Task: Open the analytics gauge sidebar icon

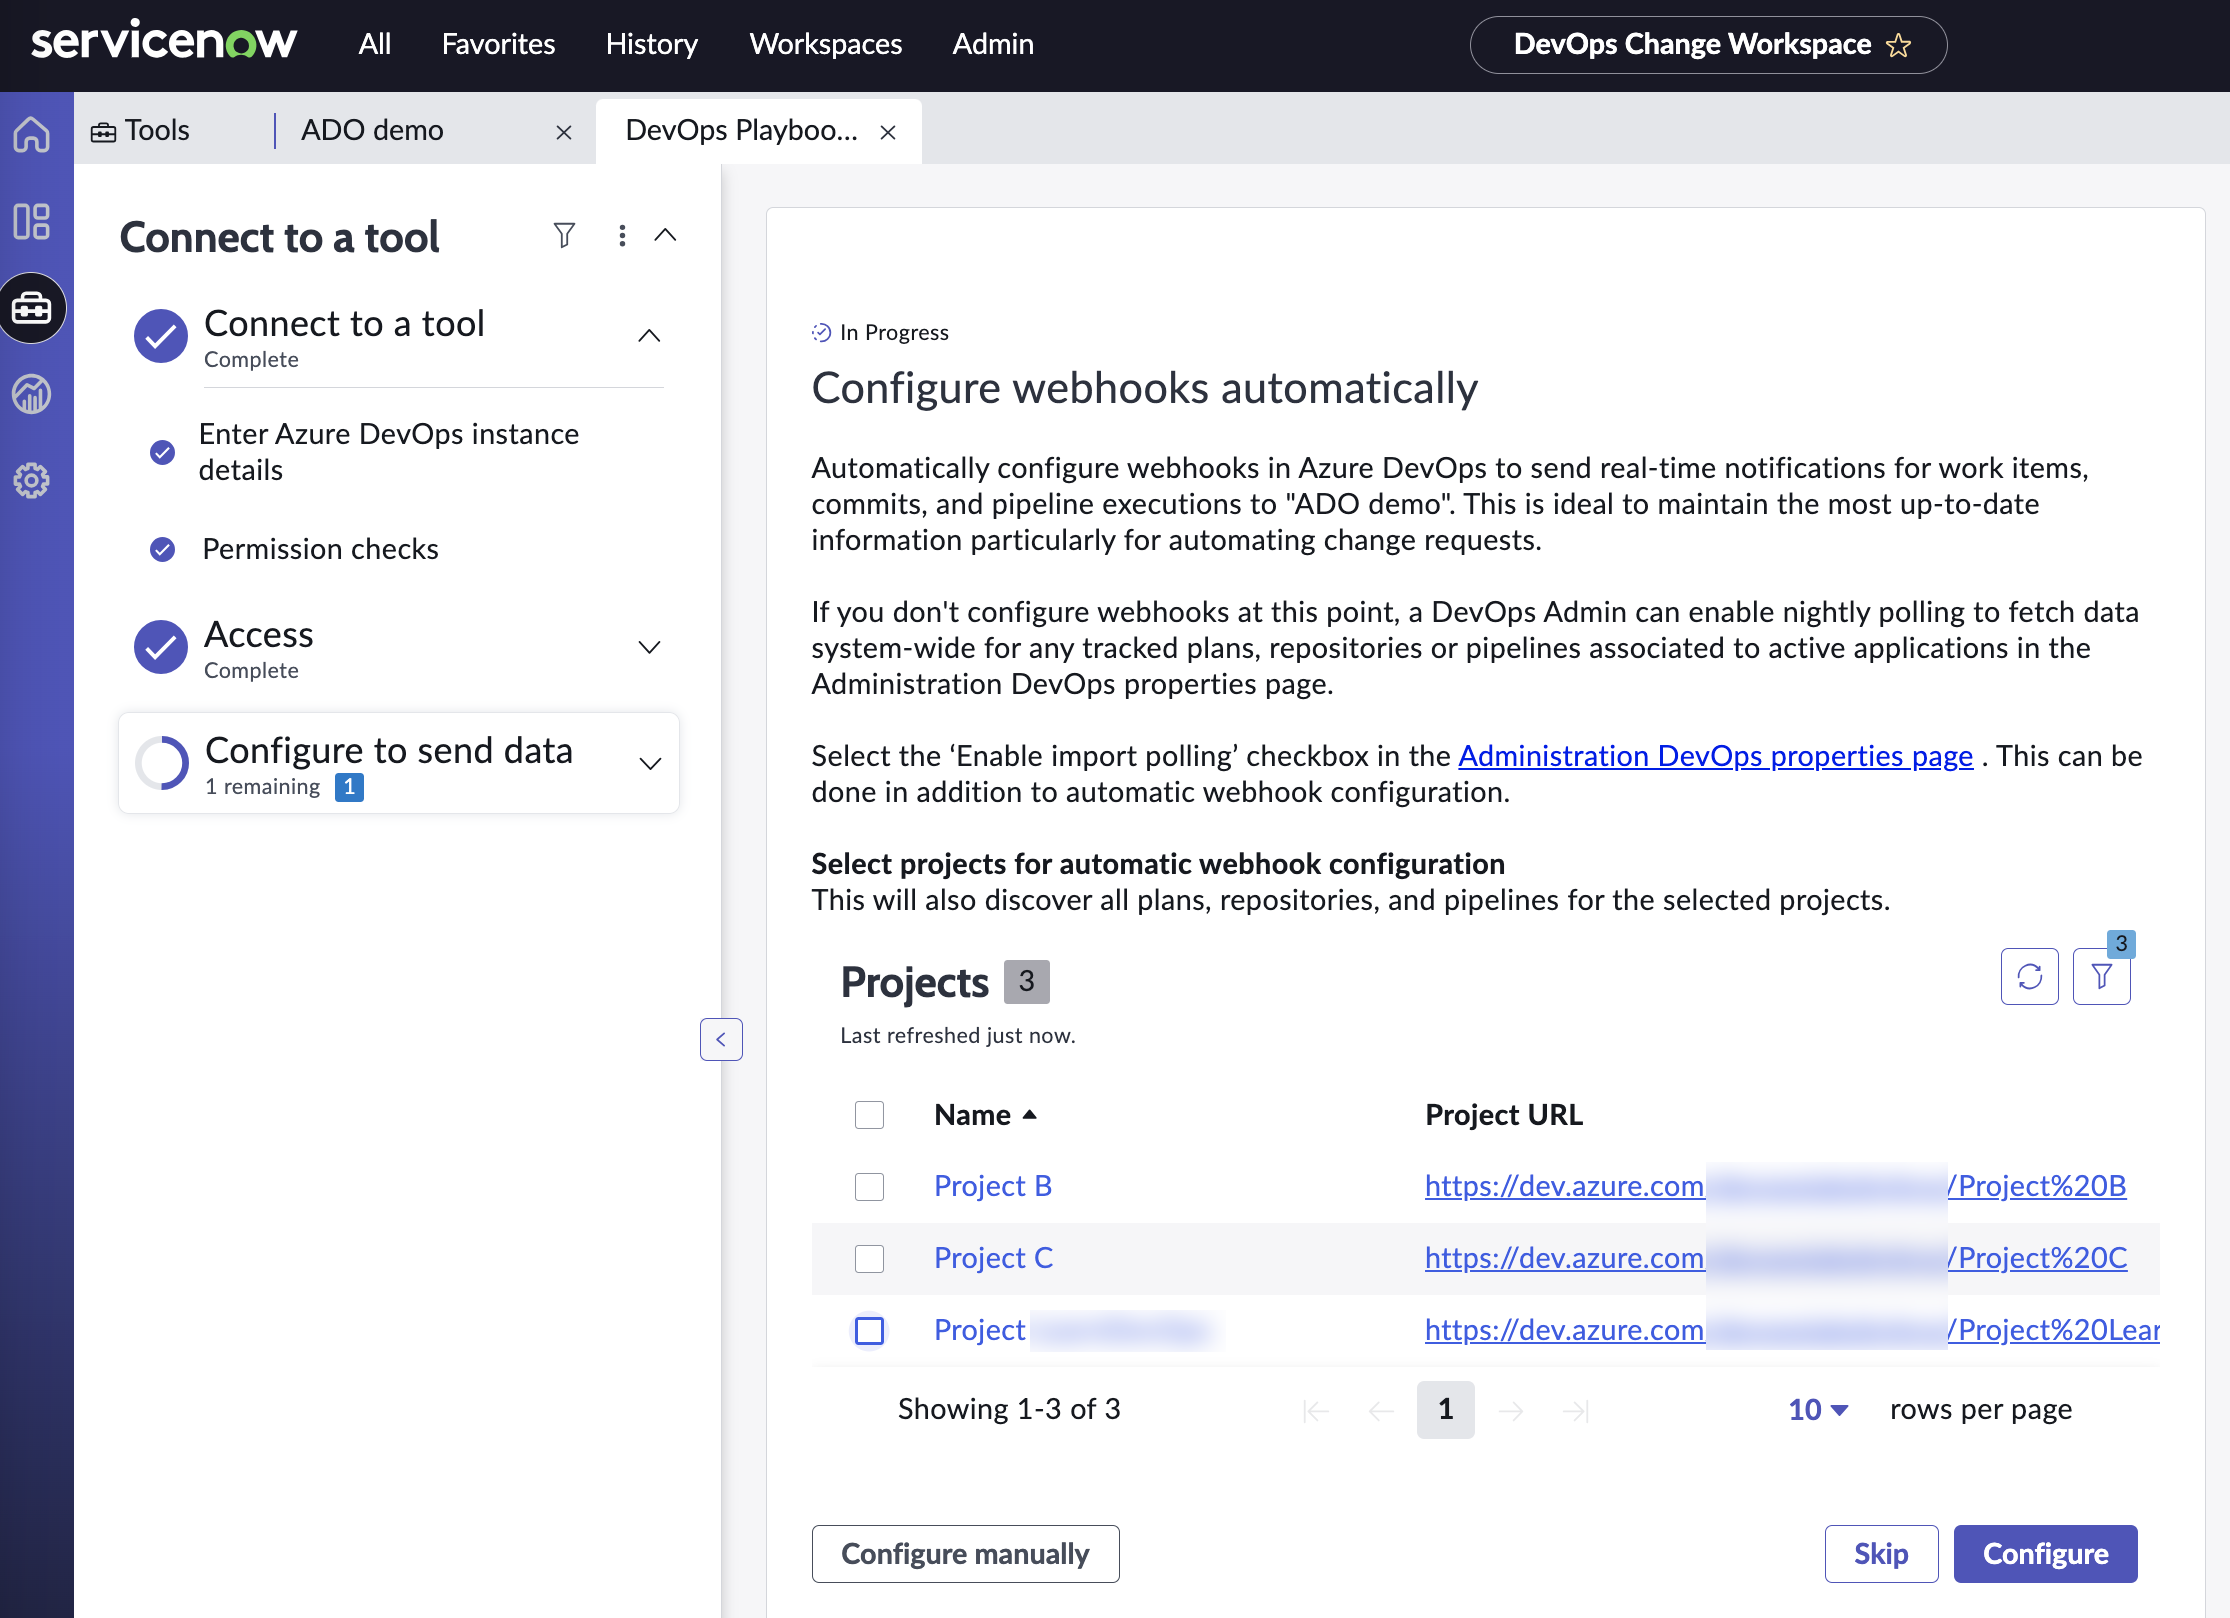Action: [x=32, y=394]
